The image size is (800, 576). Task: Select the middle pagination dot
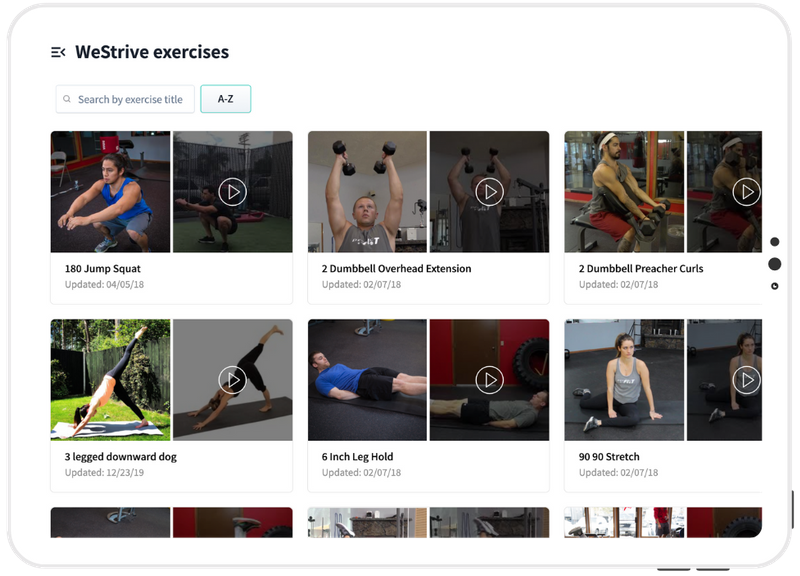point(773,264)
